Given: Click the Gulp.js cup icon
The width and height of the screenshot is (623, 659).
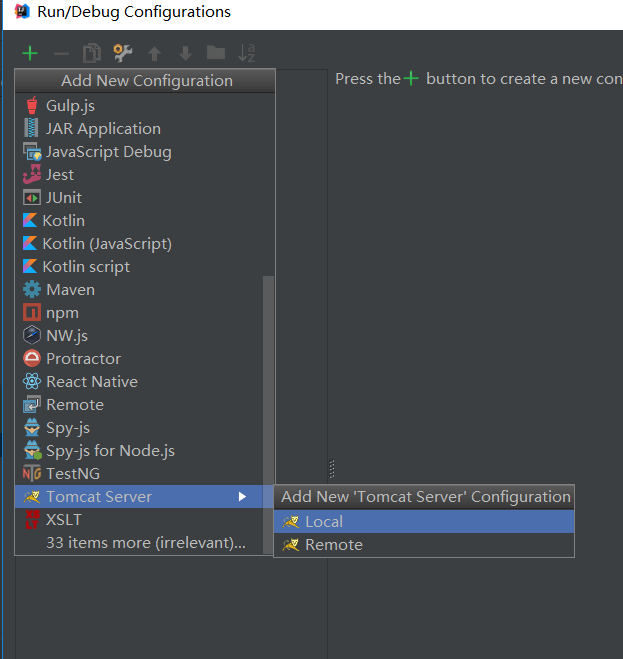Looking at the screenshot, I should (x=32, y=105).
